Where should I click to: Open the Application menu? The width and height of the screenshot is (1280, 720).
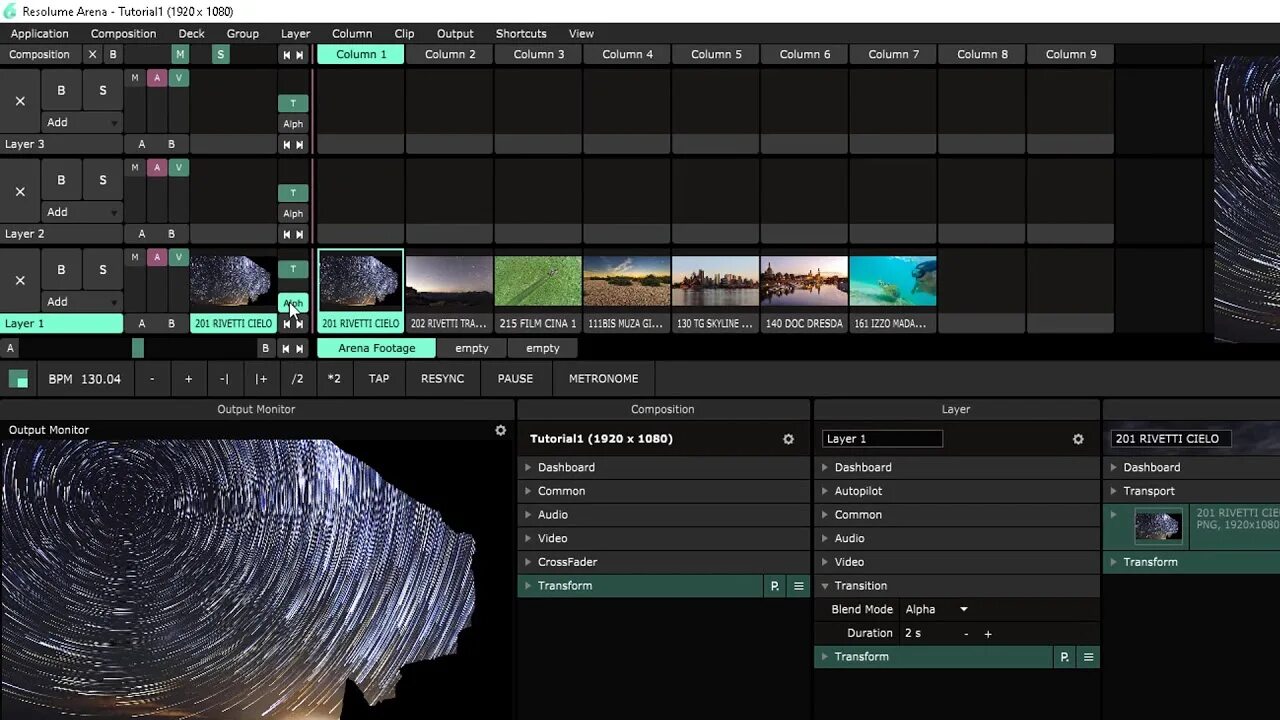[40, 33]
